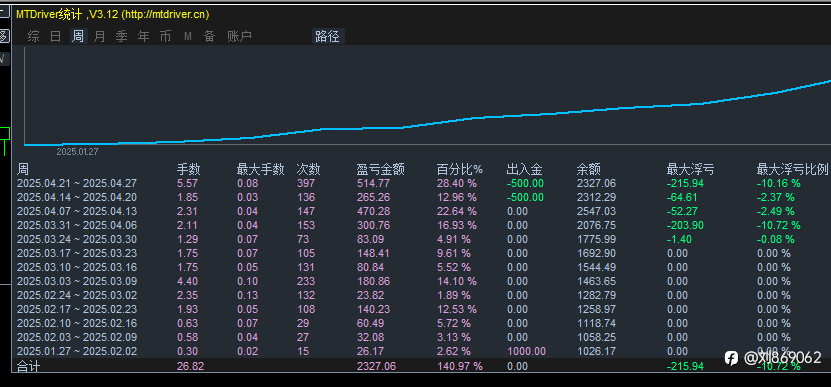
Task: Click the 盈亏金额 column header
Action: click(x=381, y=170)
